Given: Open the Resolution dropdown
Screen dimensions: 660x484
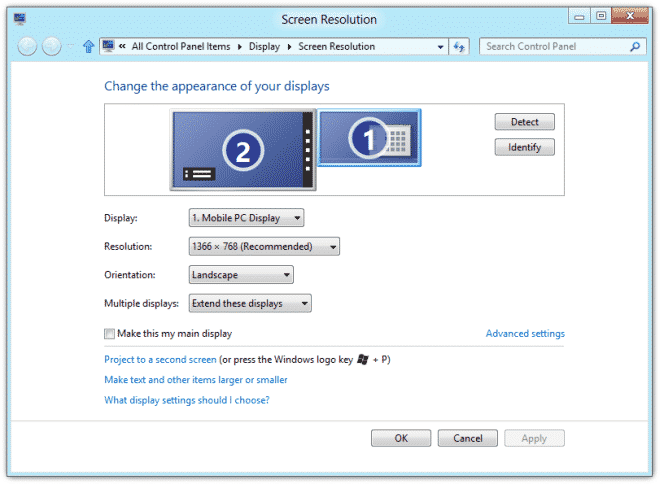Looking at the screenshot, I should tap(264, 247).
